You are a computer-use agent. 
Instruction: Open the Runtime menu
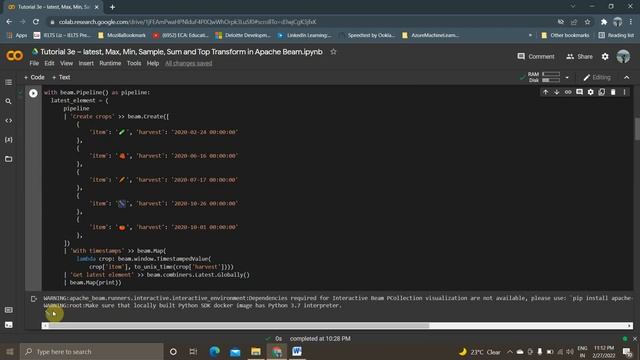point(110,63)
